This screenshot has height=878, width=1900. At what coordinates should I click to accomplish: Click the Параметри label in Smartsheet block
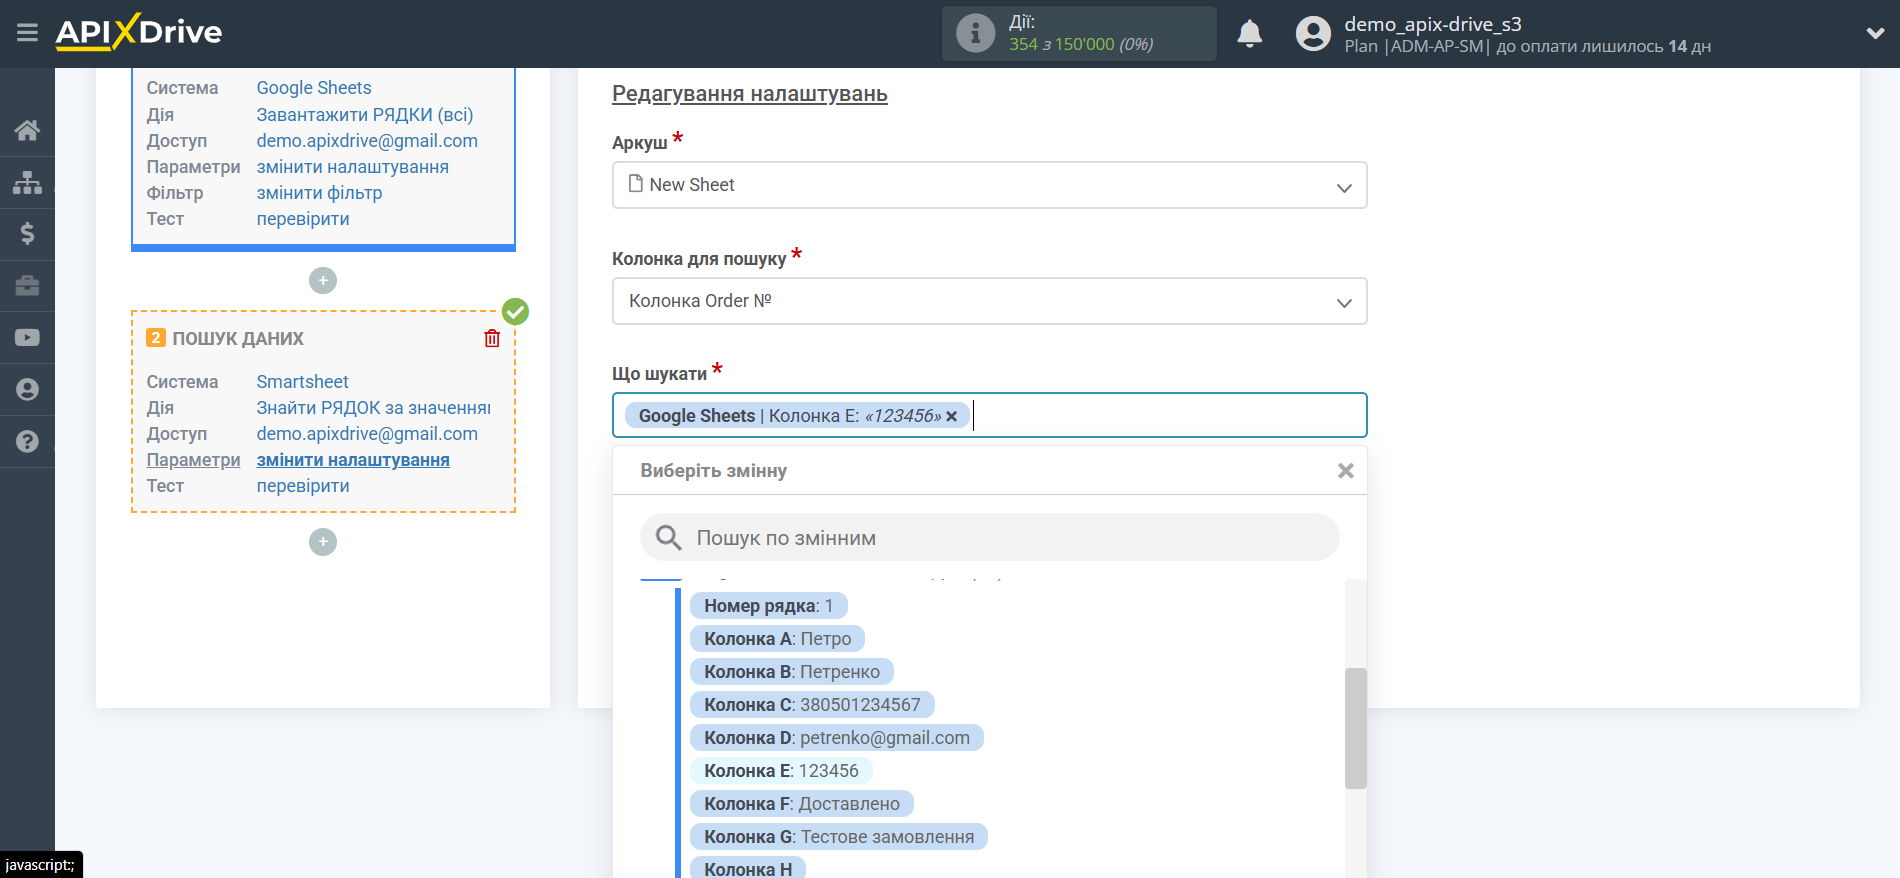point(193,460)
